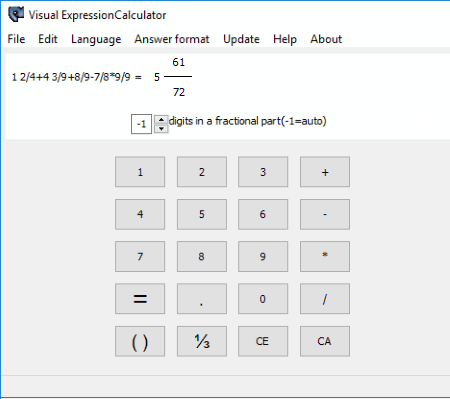Click the multiply asterisk key

point(325,257)
